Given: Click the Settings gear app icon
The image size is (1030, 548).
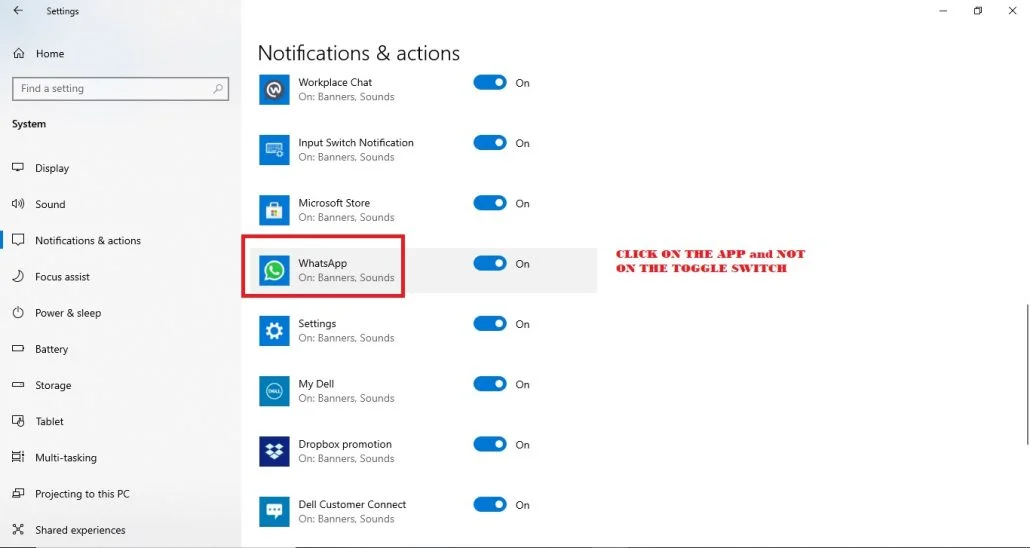Looking at the screenshot, I should click(x=274, y=331).
